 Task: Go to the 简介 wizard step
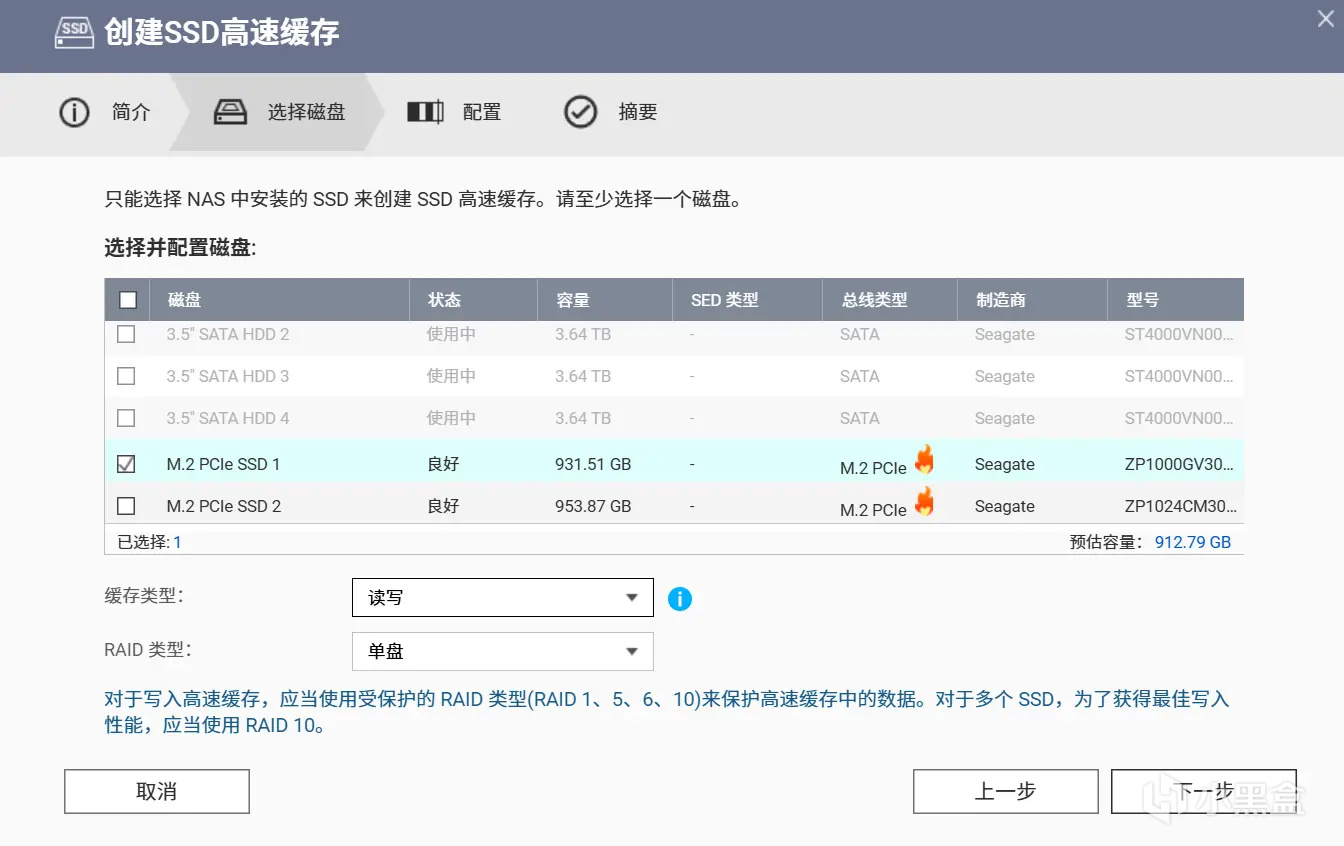point(130,112)
